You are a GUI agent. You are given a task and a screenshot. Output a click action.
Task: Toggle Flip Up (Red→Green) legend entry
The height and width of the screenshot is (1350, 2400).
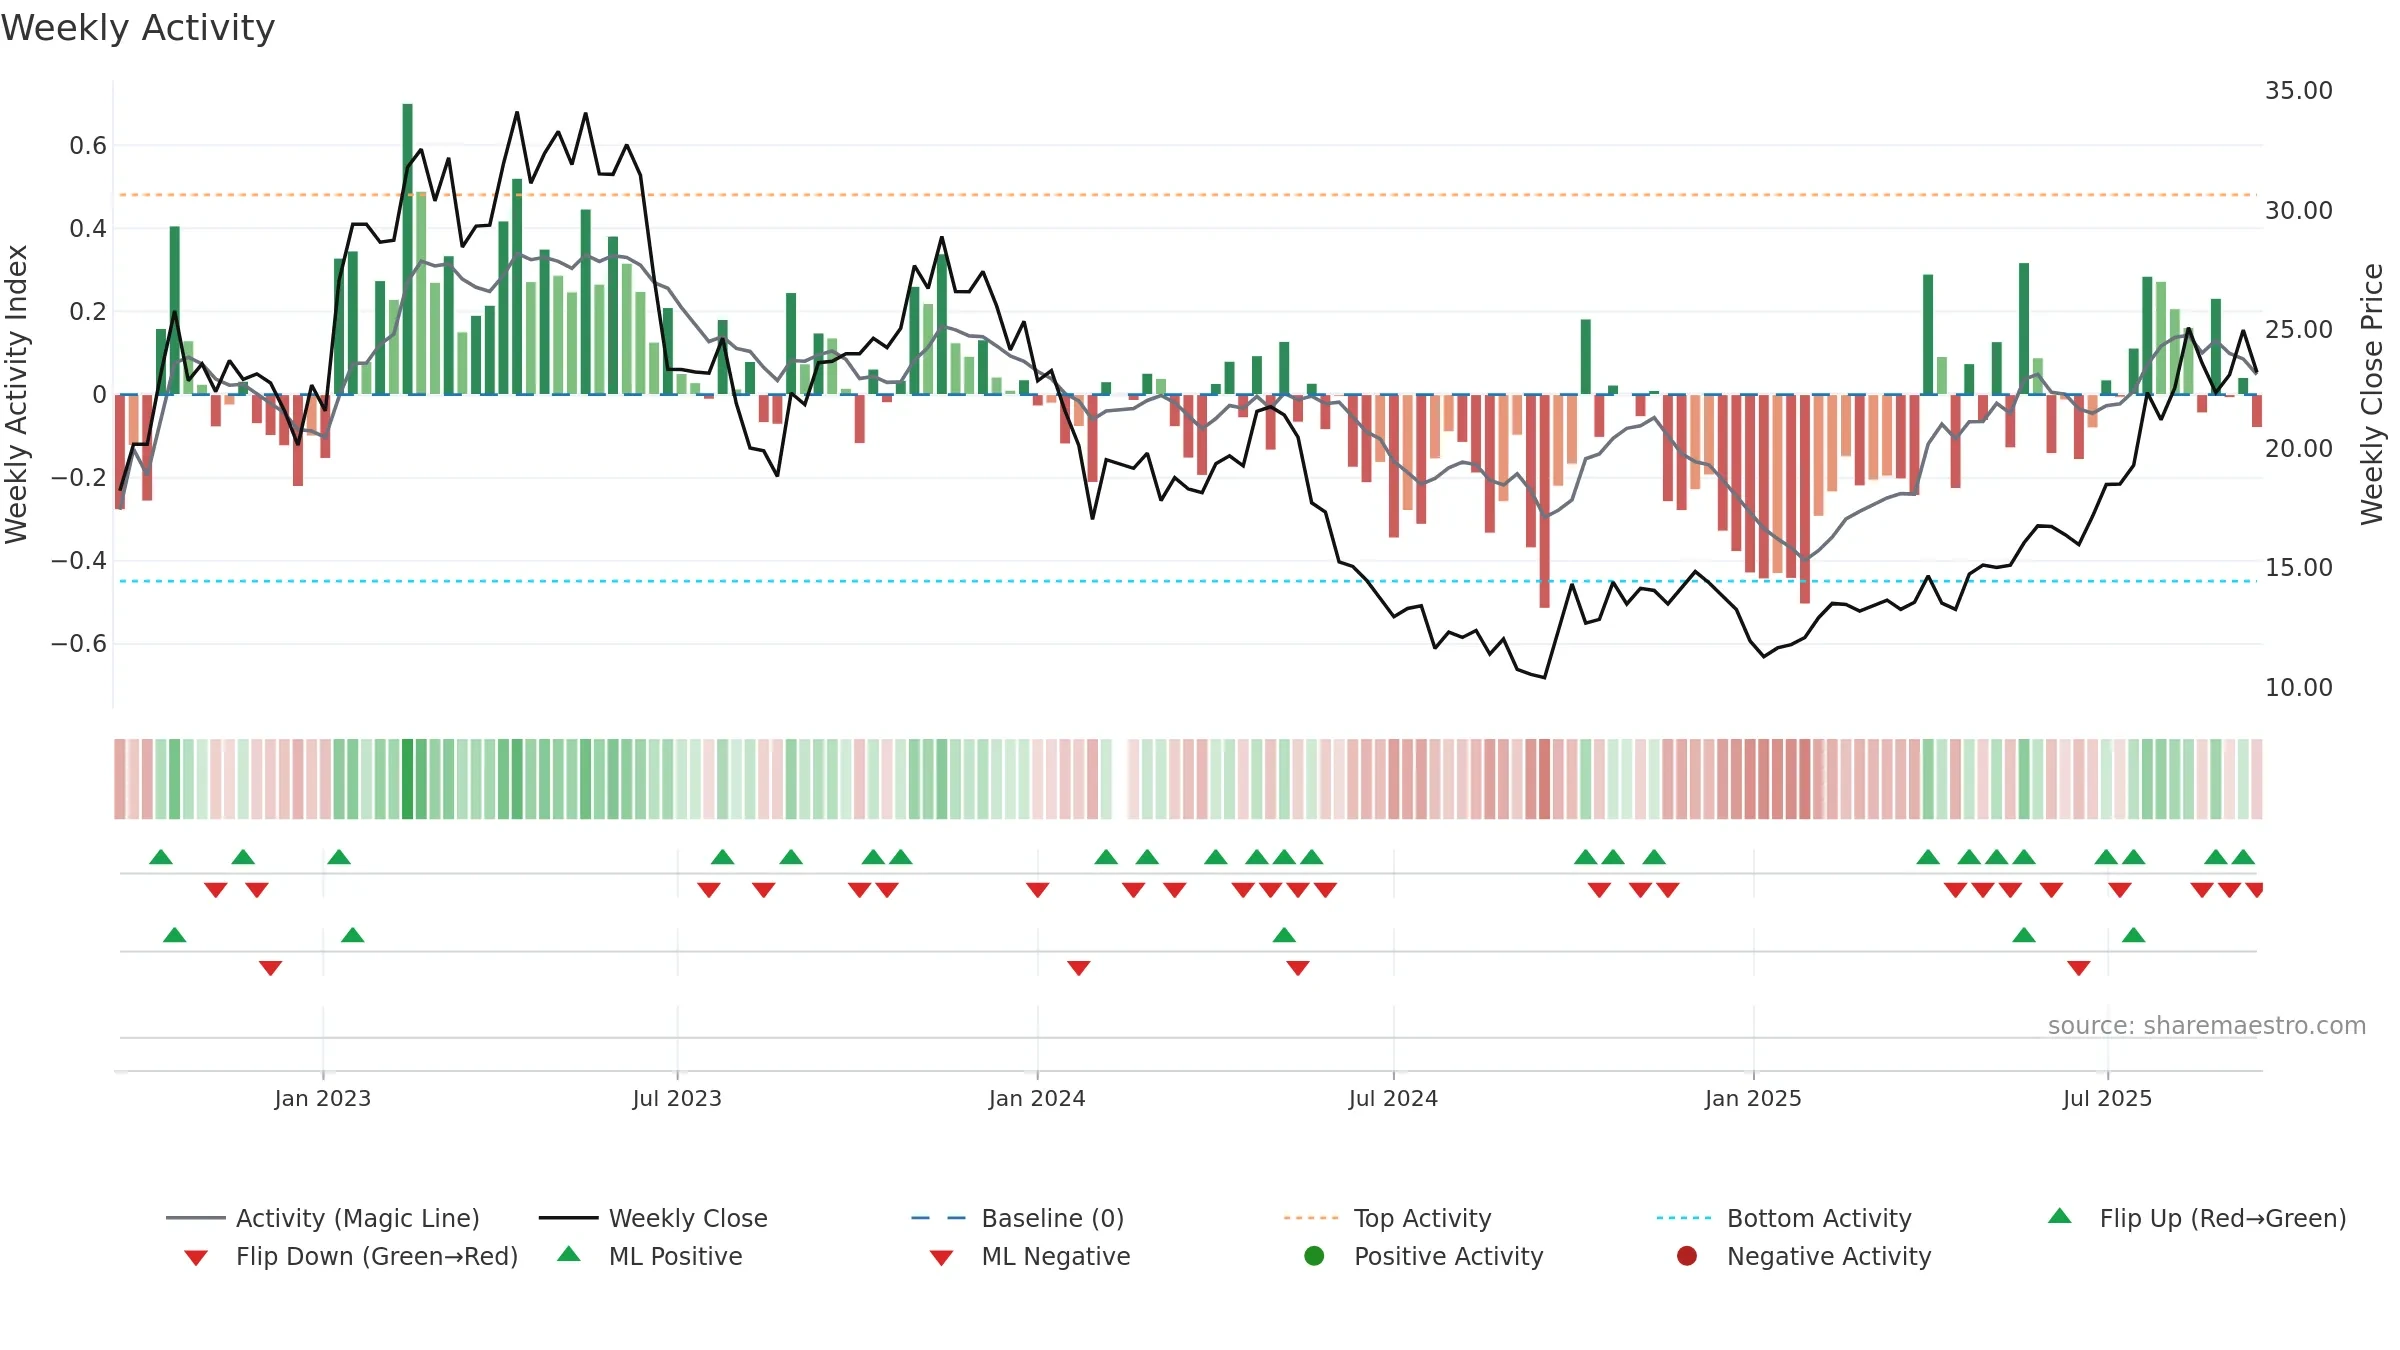point(2196,1218)
